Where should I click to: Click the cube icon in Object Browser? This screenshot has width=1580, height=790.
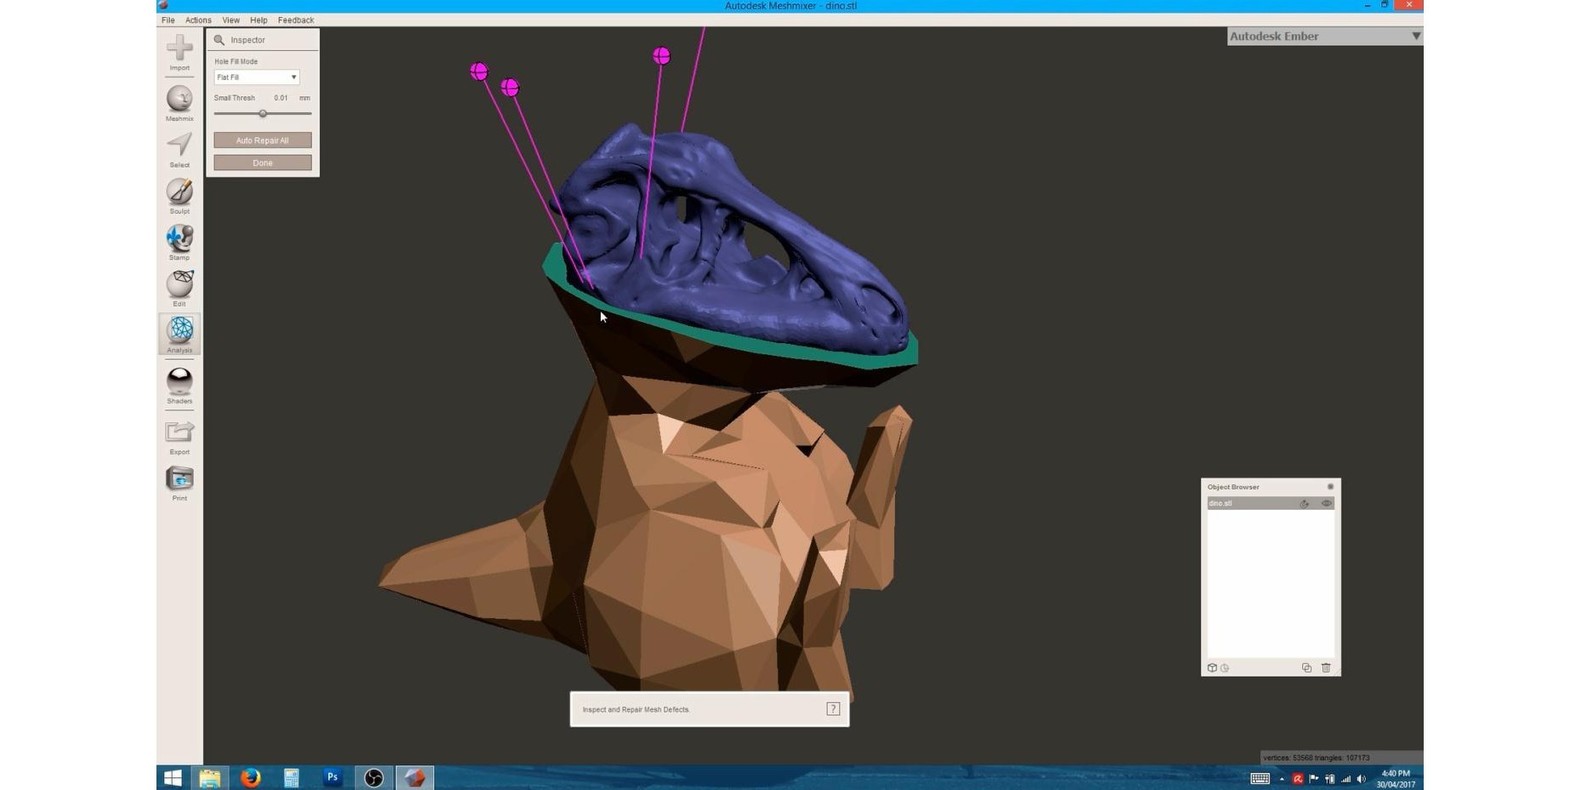pyautogui.click(x=1212, y=668)
